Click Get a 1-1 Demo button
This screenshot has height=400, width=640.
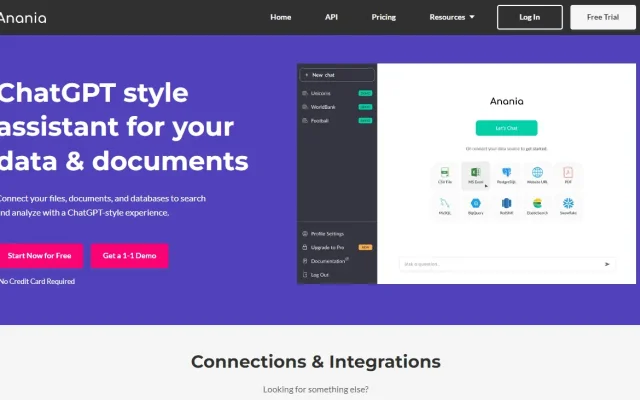(129, 256)
